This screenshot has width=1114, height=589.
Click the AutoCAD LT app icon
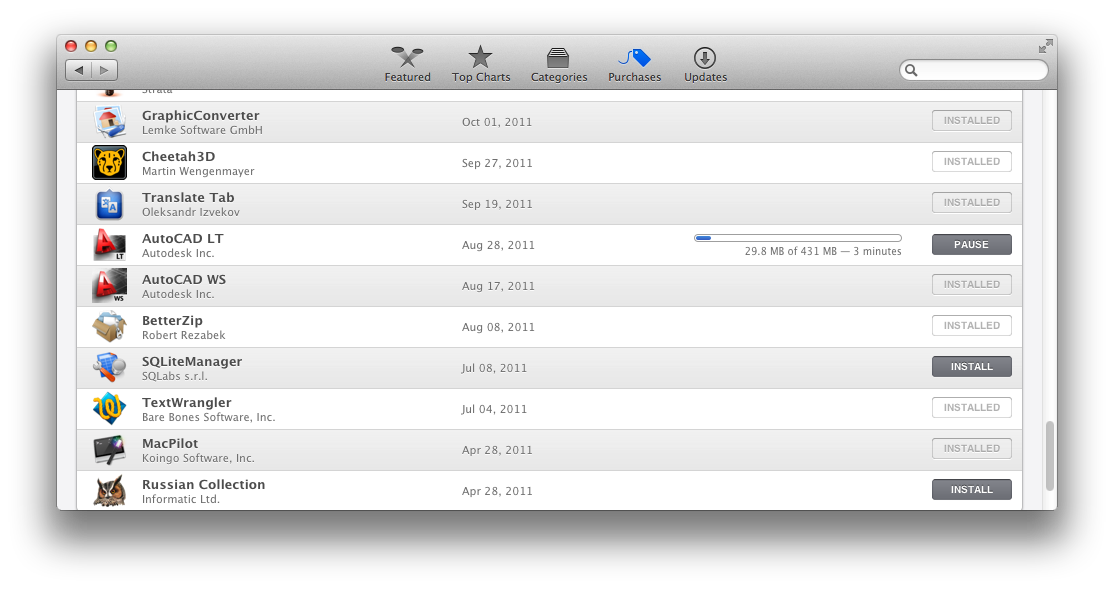click(109, 245)
